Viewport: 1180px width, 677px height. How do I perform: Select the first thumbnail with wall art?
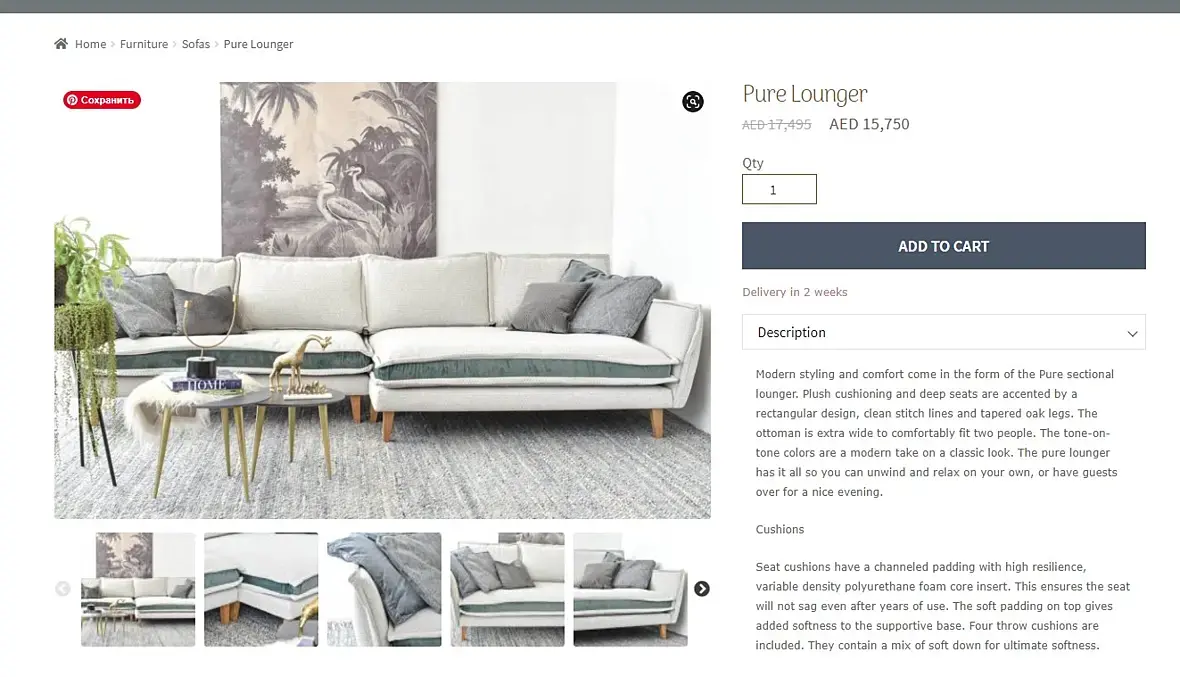(138, 590)
